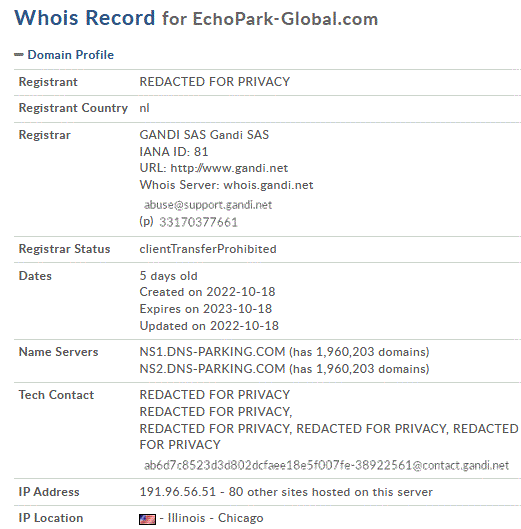
Task: Click the EchoPark-Global.com domain in the heading
Action: (285, 19)
